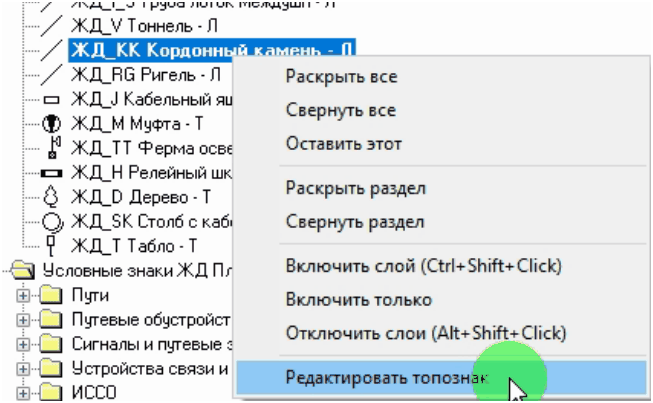Screen dimensions: 653x403
Task: Click the ЖД_TT Ферма symbol icon
Action: [x=52, y=148]
